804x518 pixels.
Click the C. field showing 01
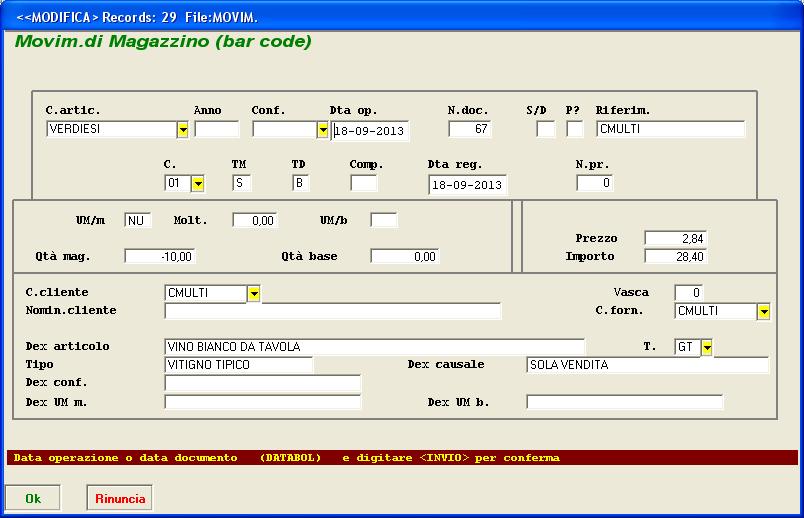point(178,183)
